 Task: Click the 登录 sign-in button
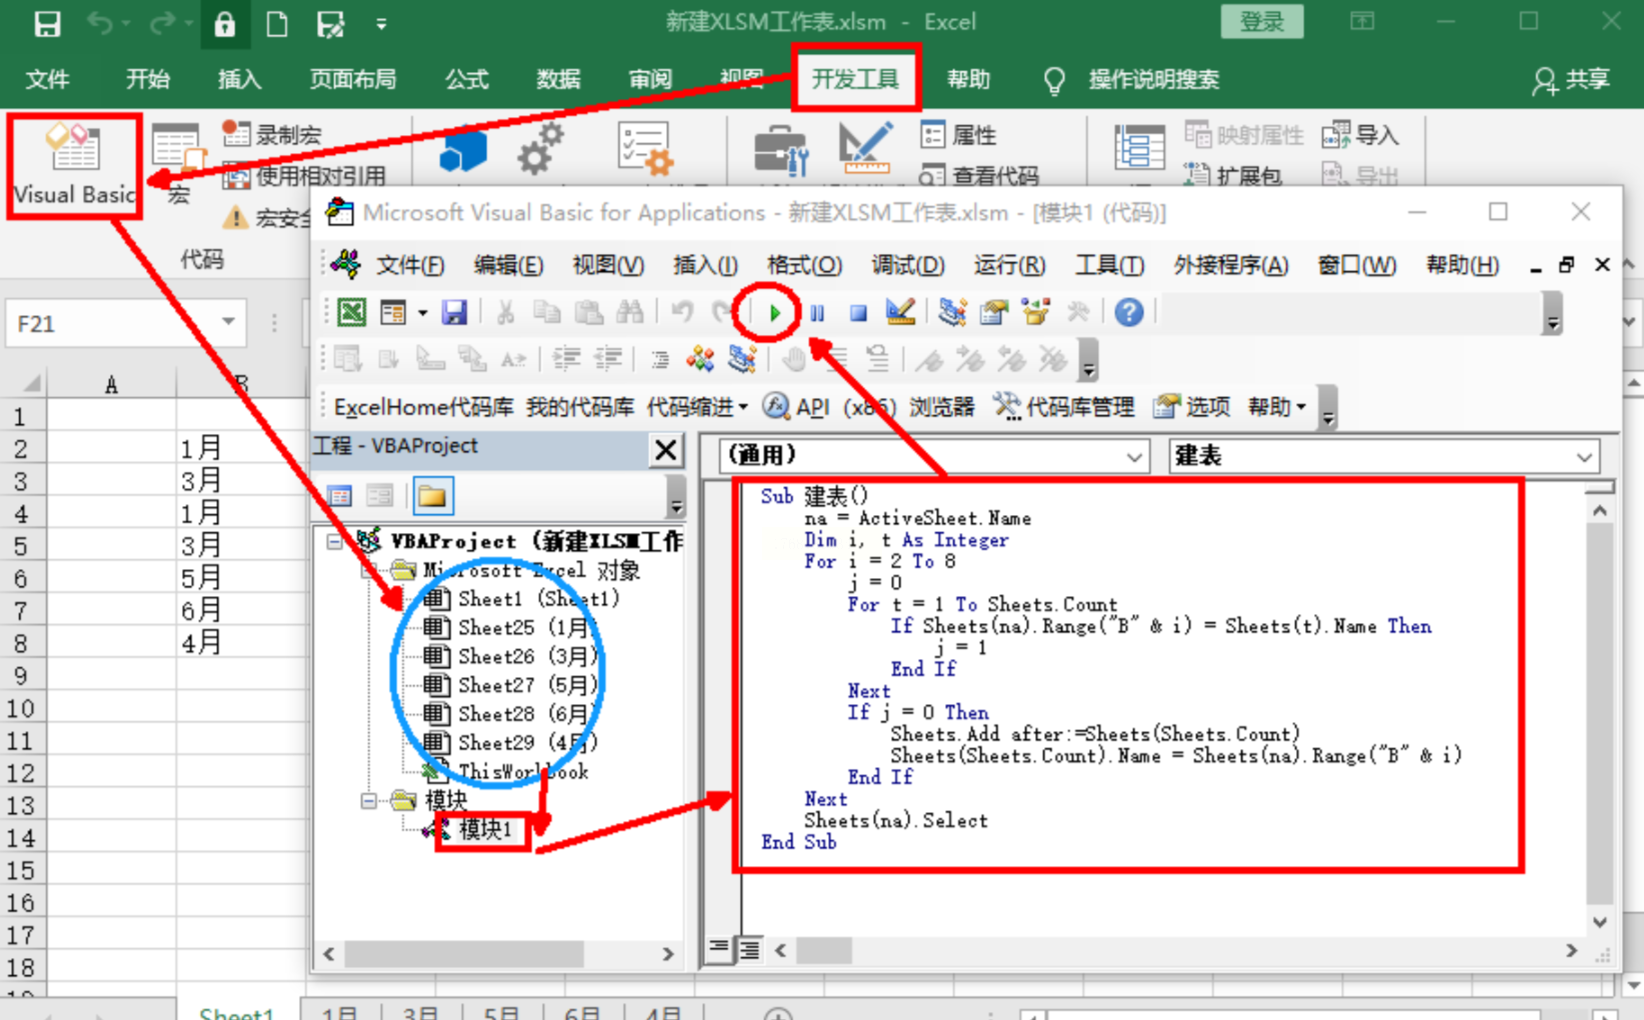click(1262, 22)
